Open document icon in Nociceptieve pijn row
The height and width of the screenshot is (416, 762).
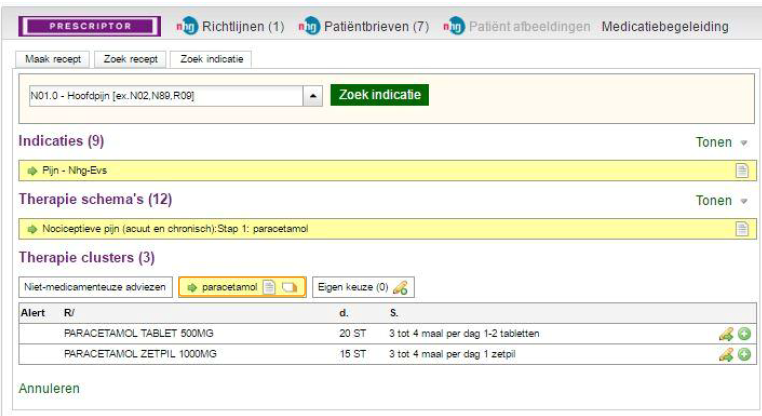742,229
